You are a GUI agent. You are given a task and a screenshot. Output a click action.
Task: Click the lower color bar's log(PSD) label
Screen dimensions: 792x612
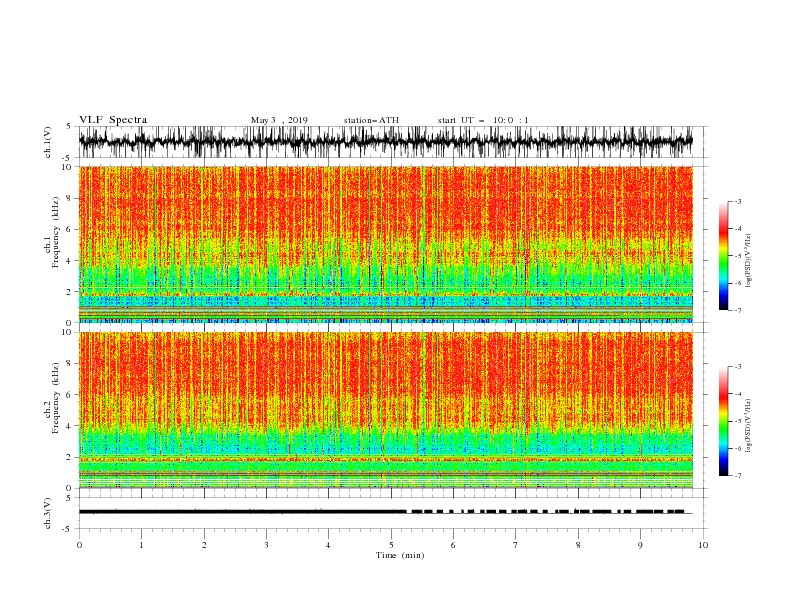click(748, 426)
